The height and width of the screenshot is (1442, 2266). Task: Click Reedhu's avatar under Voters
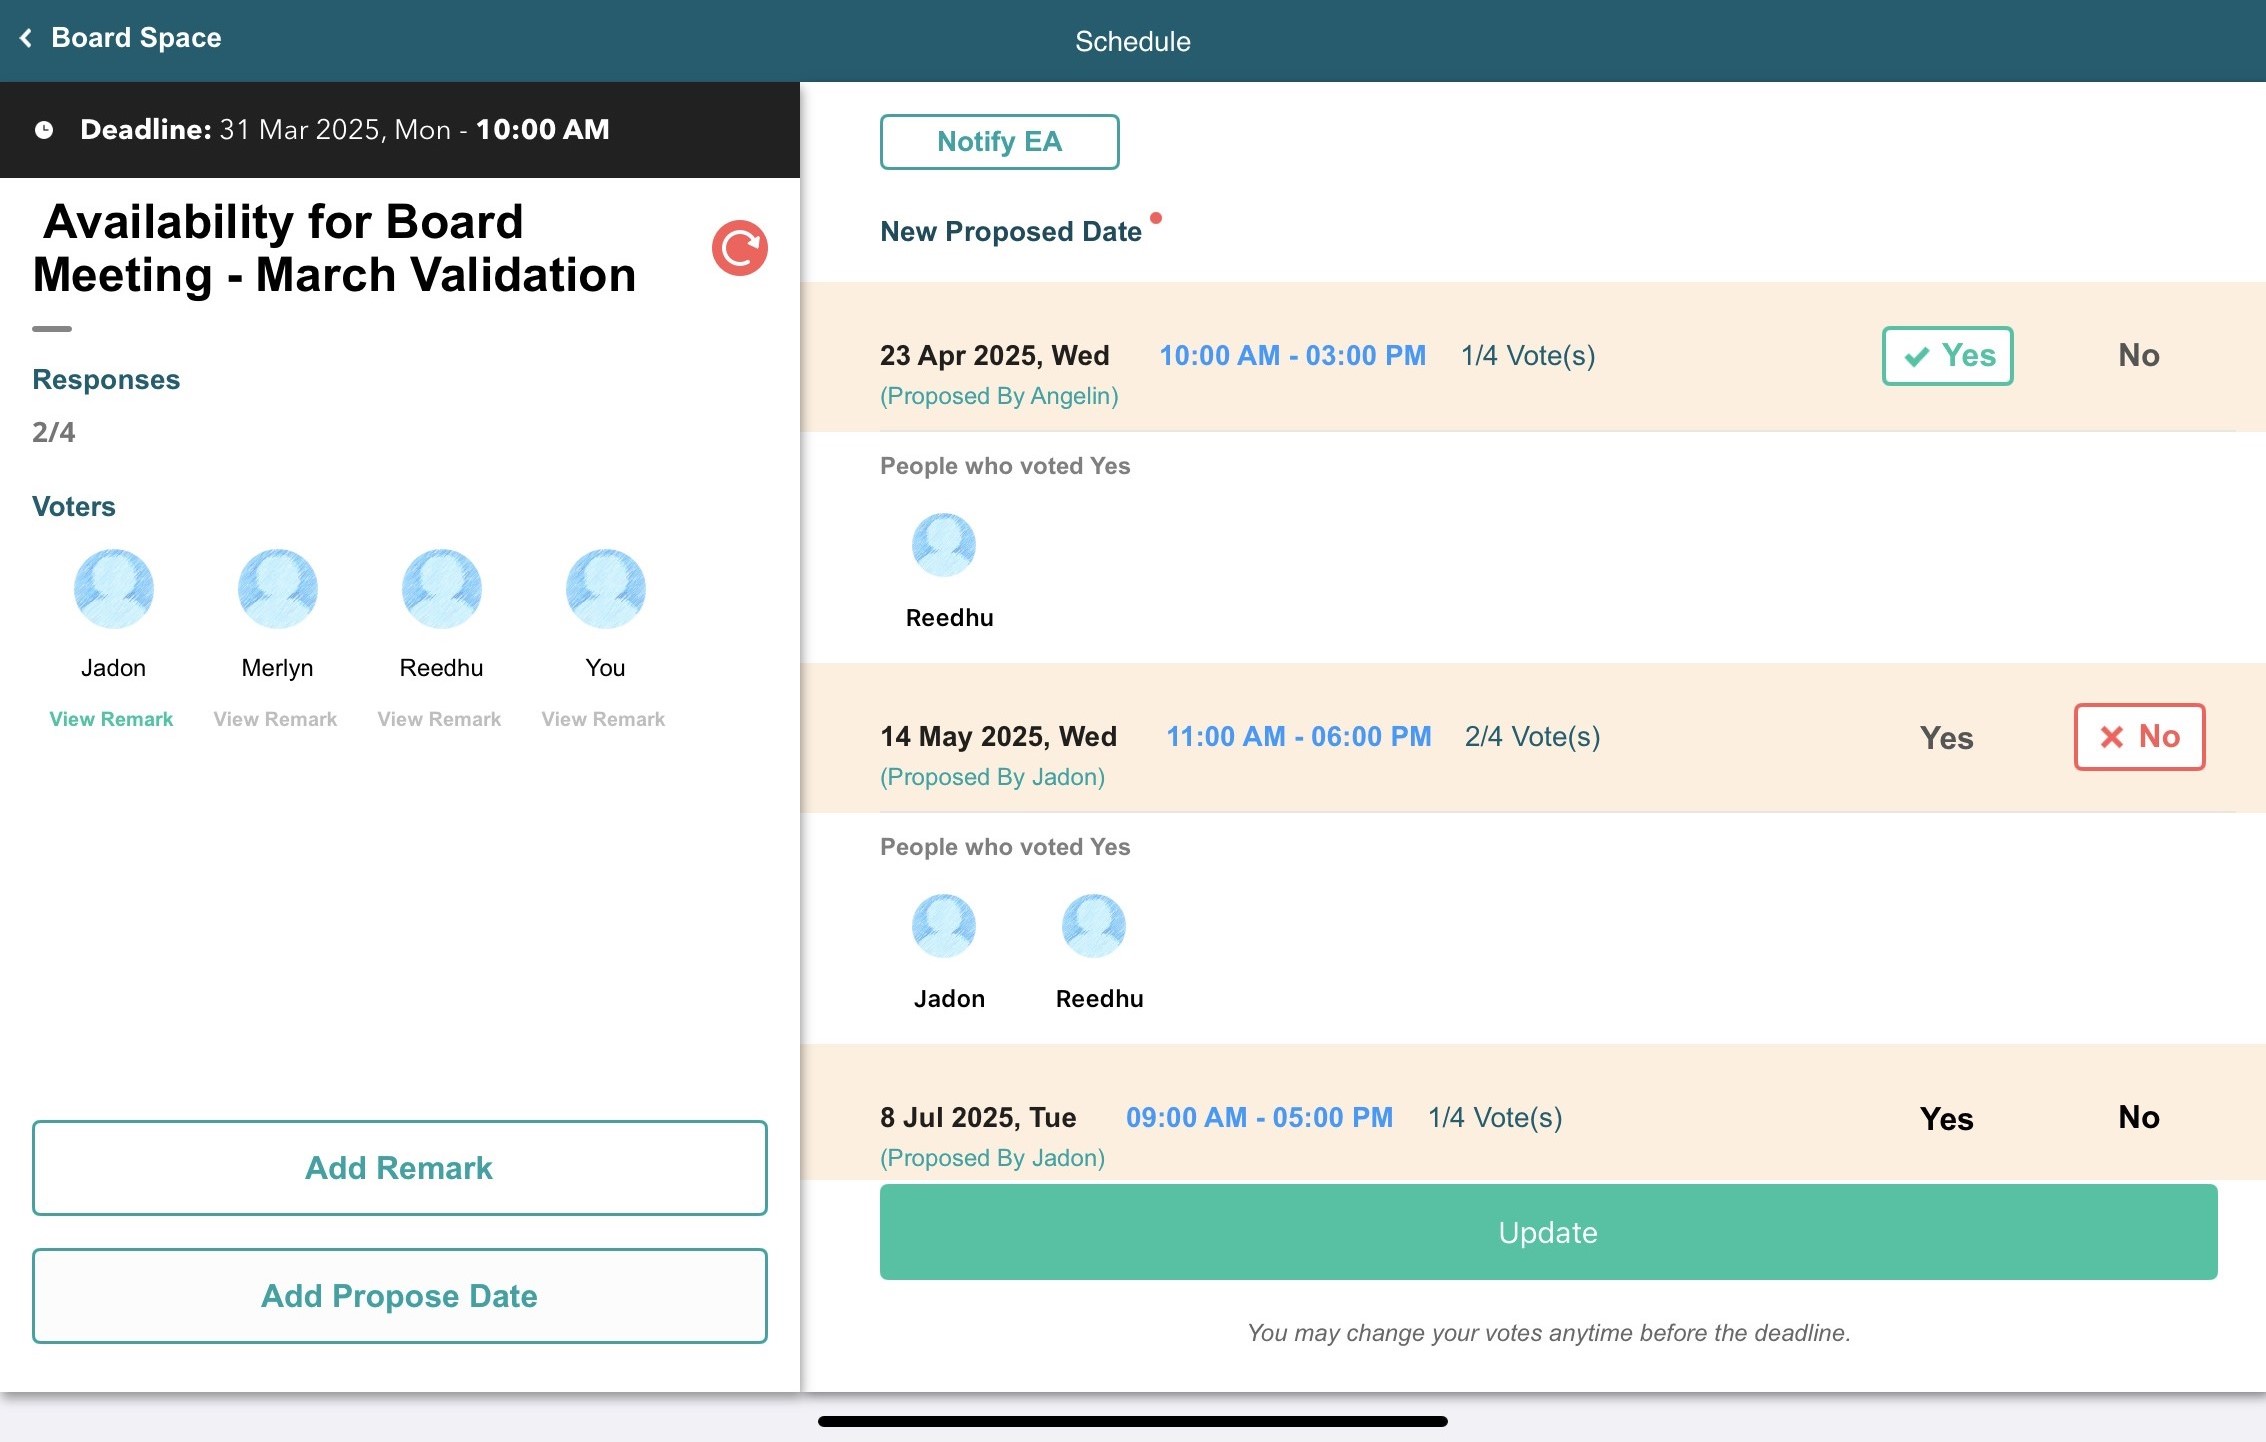tap(441, 588)
